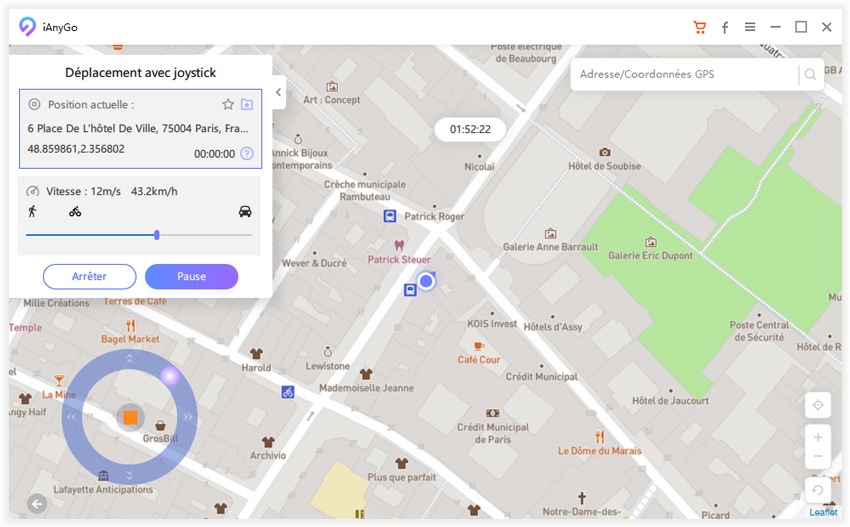Open the Facebook link icon
Viewport: 850px width, 527px height.
click(725, 27)
